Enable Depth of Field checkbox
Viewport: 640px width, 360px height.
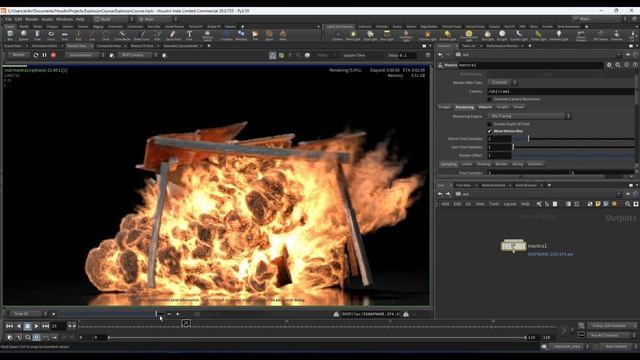coord(490,124)
